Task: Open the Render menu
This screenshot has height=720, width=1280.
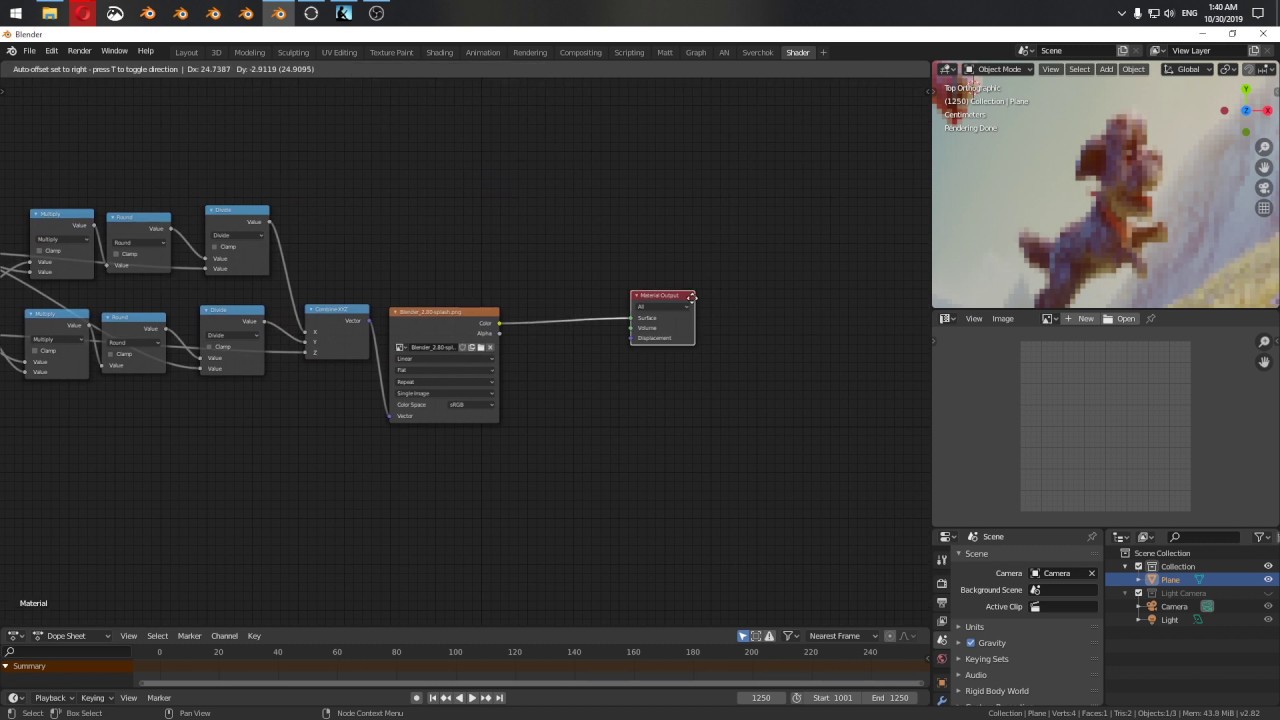Action: coord(79,51)
